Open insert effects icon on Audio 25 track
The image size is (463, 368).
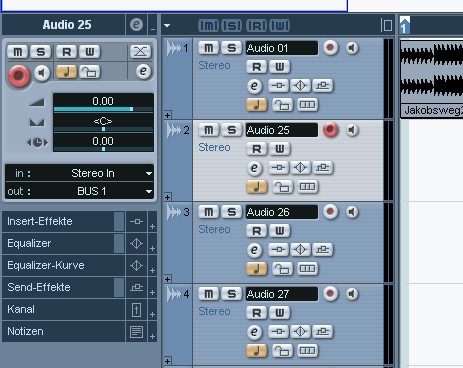click(278, 168)
